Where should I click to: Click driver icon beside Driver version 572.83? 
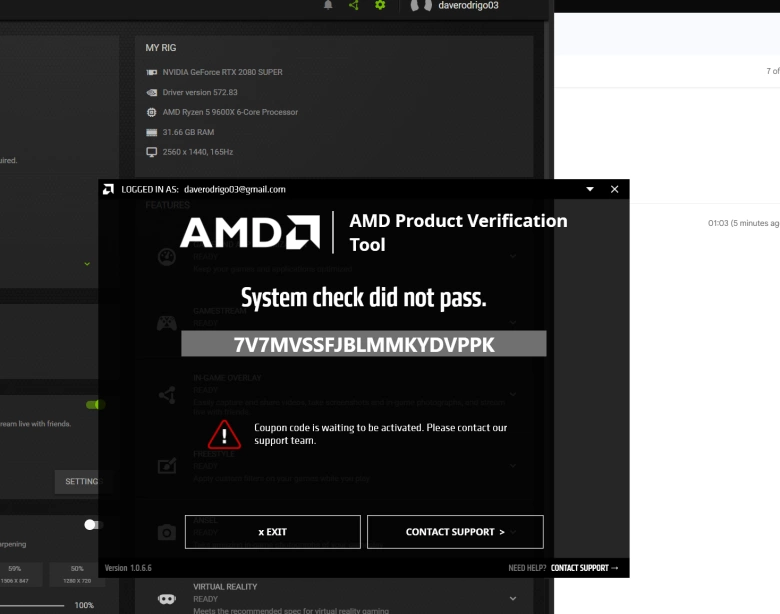click(x=152, y=93)
